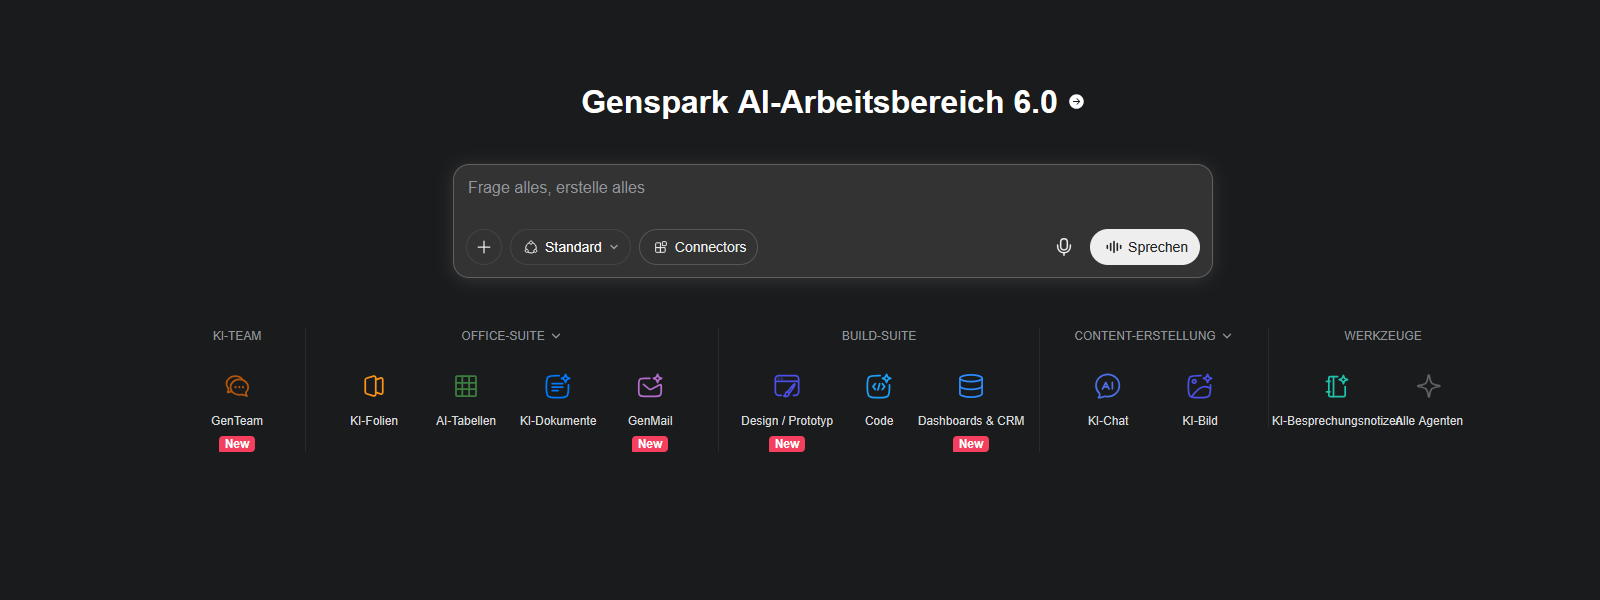Viewport: 1600px width, 600px height.
Task: Click the Connectors button
Action: (x=698, y=247)
